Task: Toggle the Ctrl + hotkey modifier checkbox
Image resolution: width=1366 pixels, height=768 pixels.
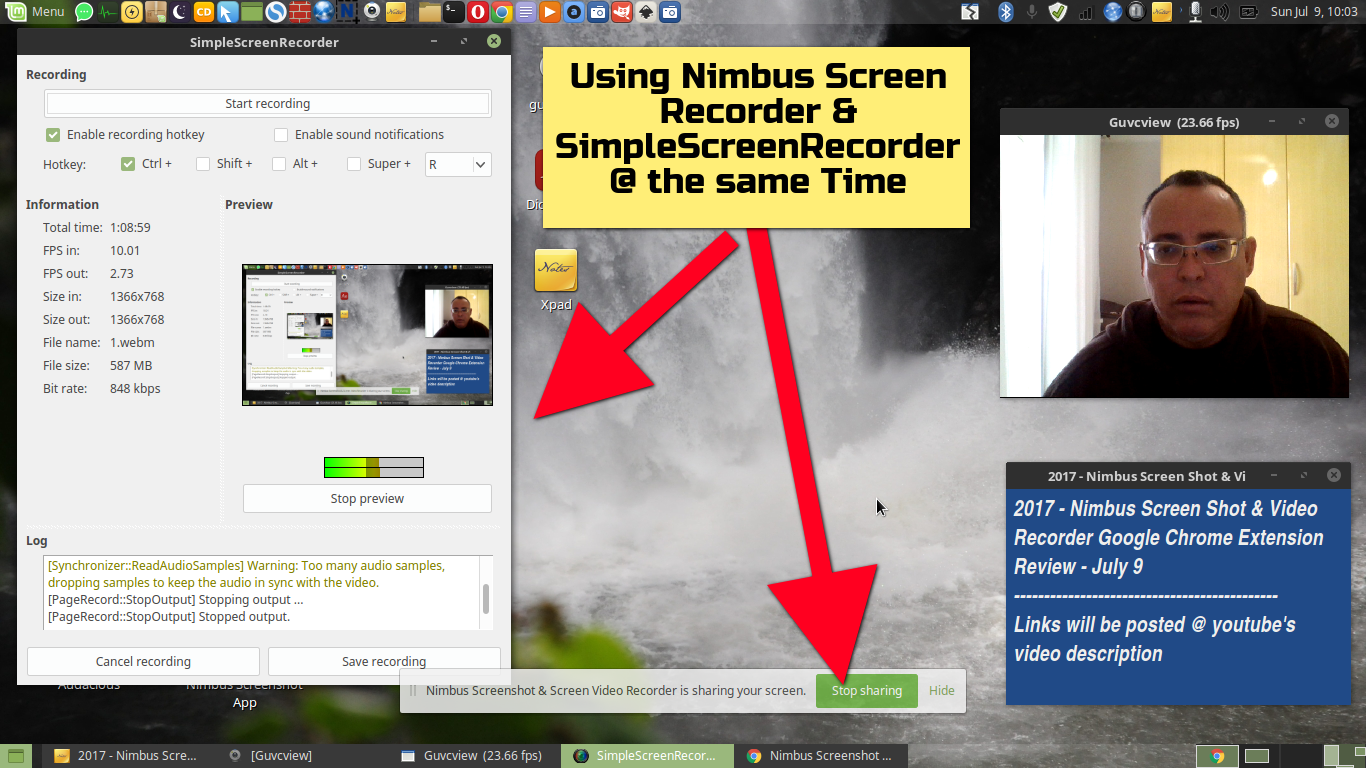Action: (x=128, y=163)
